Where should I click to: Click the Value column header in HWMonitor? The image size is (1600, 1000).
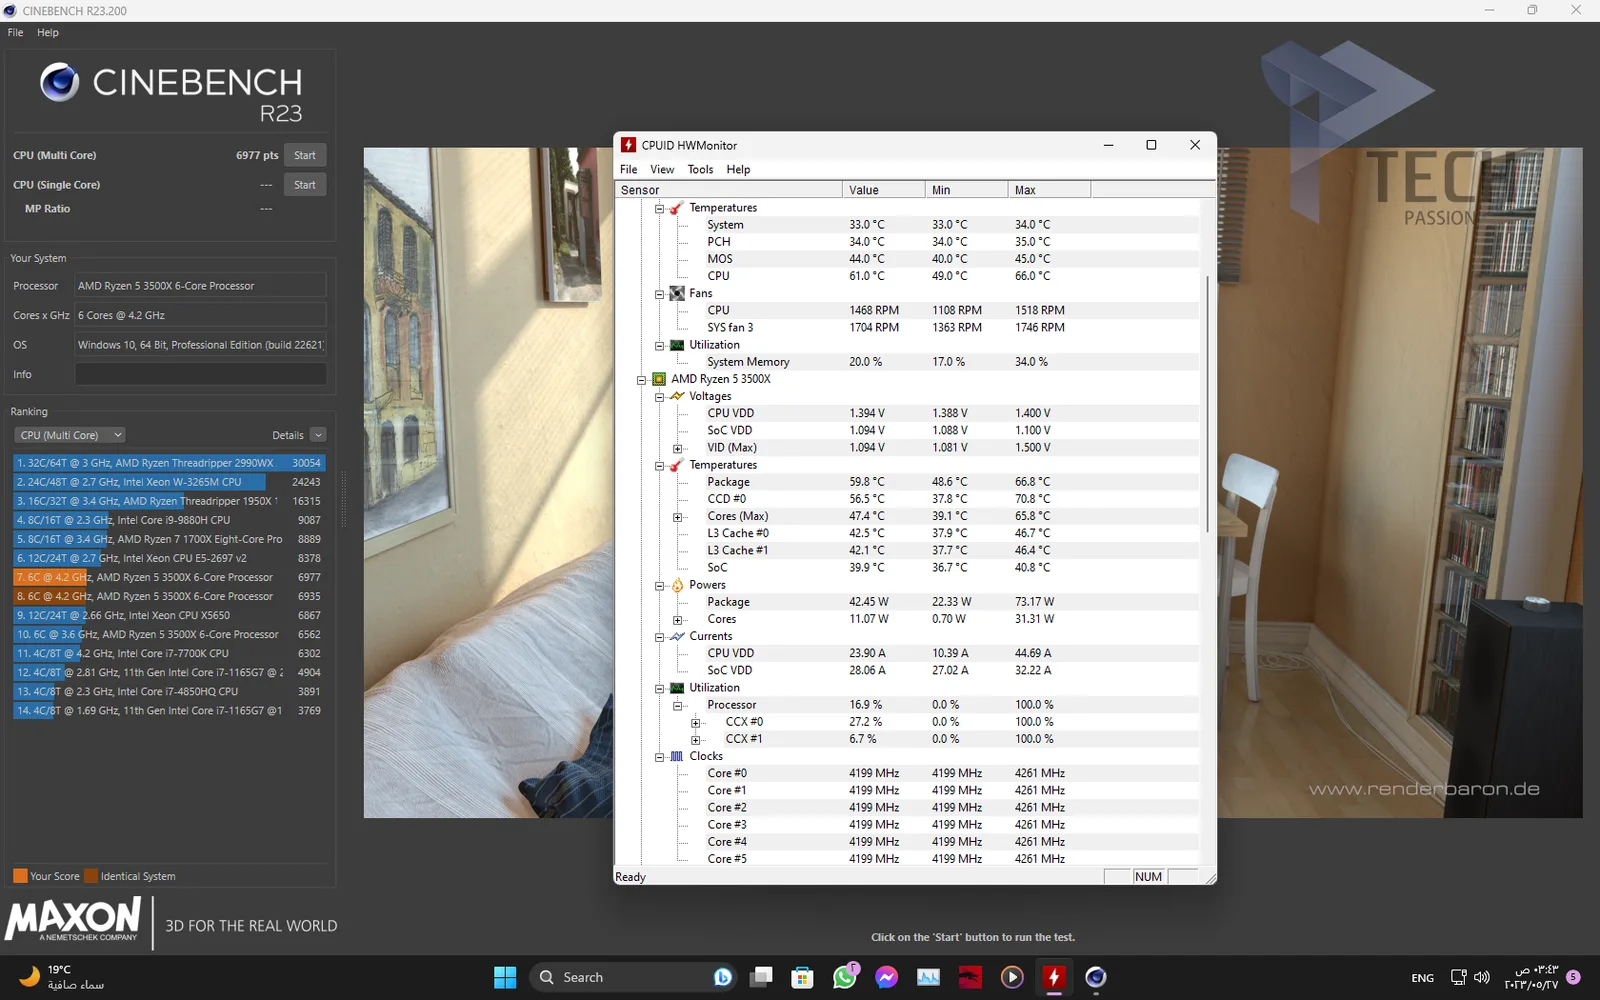(884, 190)
